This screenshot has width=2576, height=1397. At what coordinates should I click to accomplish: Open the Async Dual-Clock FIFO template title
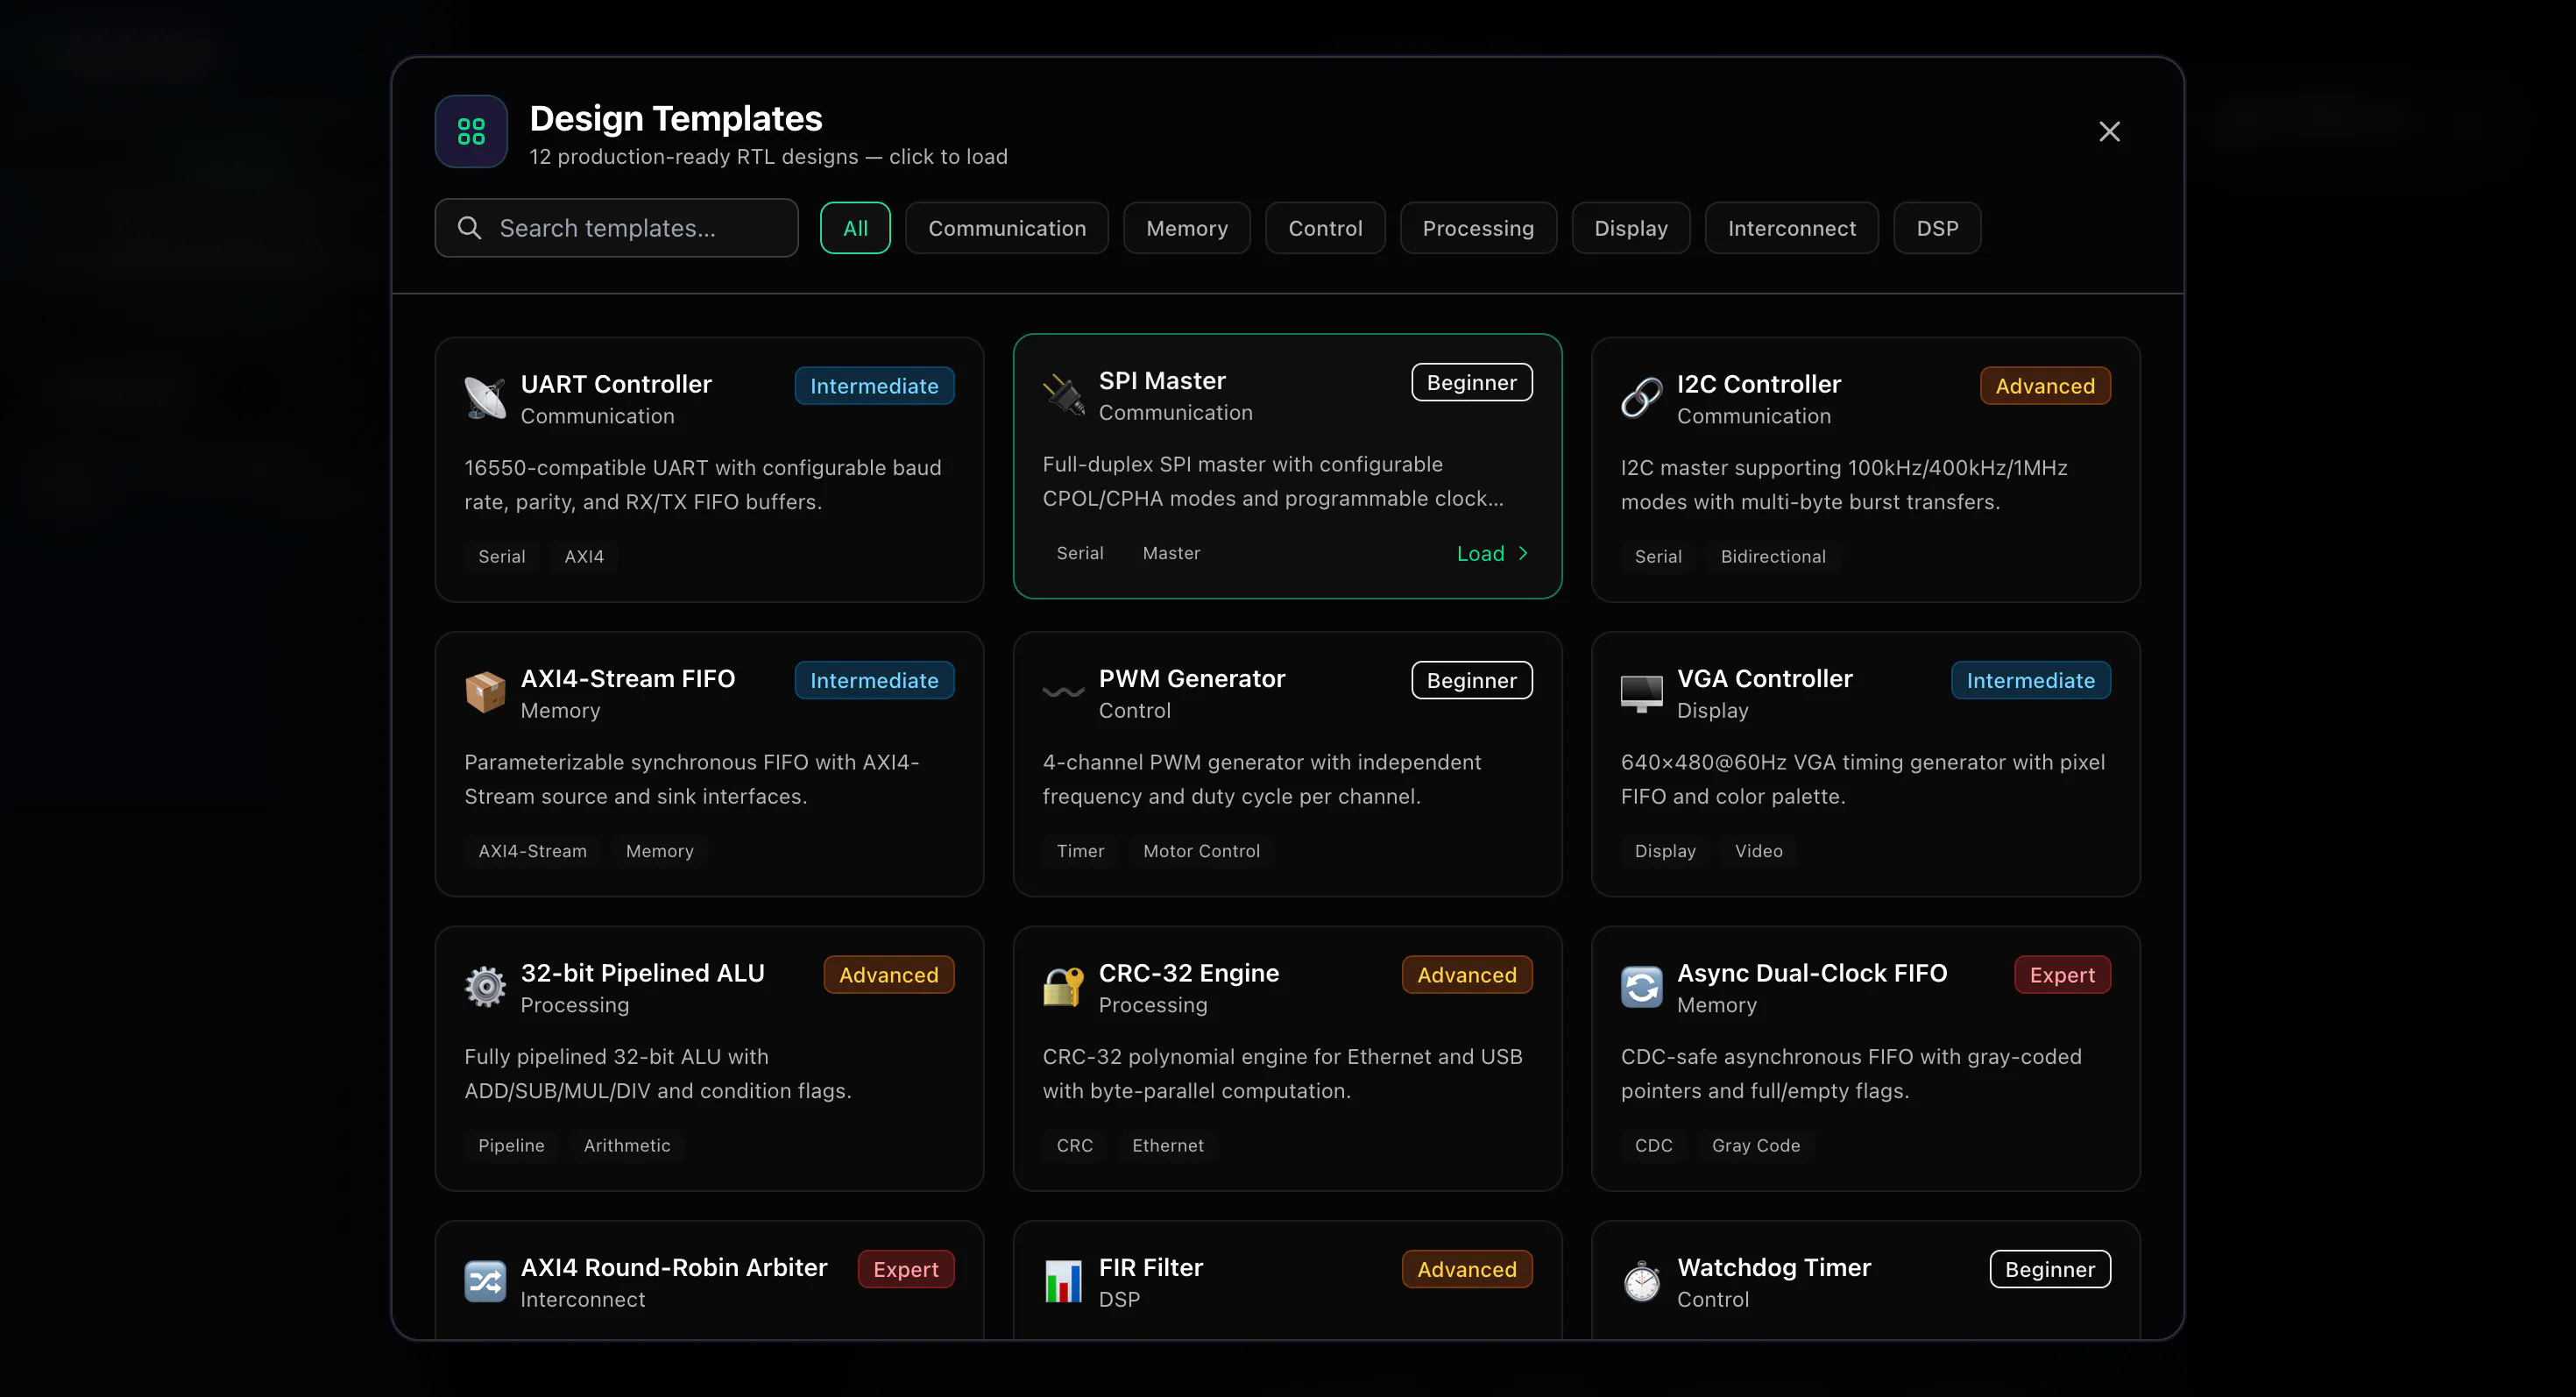(1812, 973)
